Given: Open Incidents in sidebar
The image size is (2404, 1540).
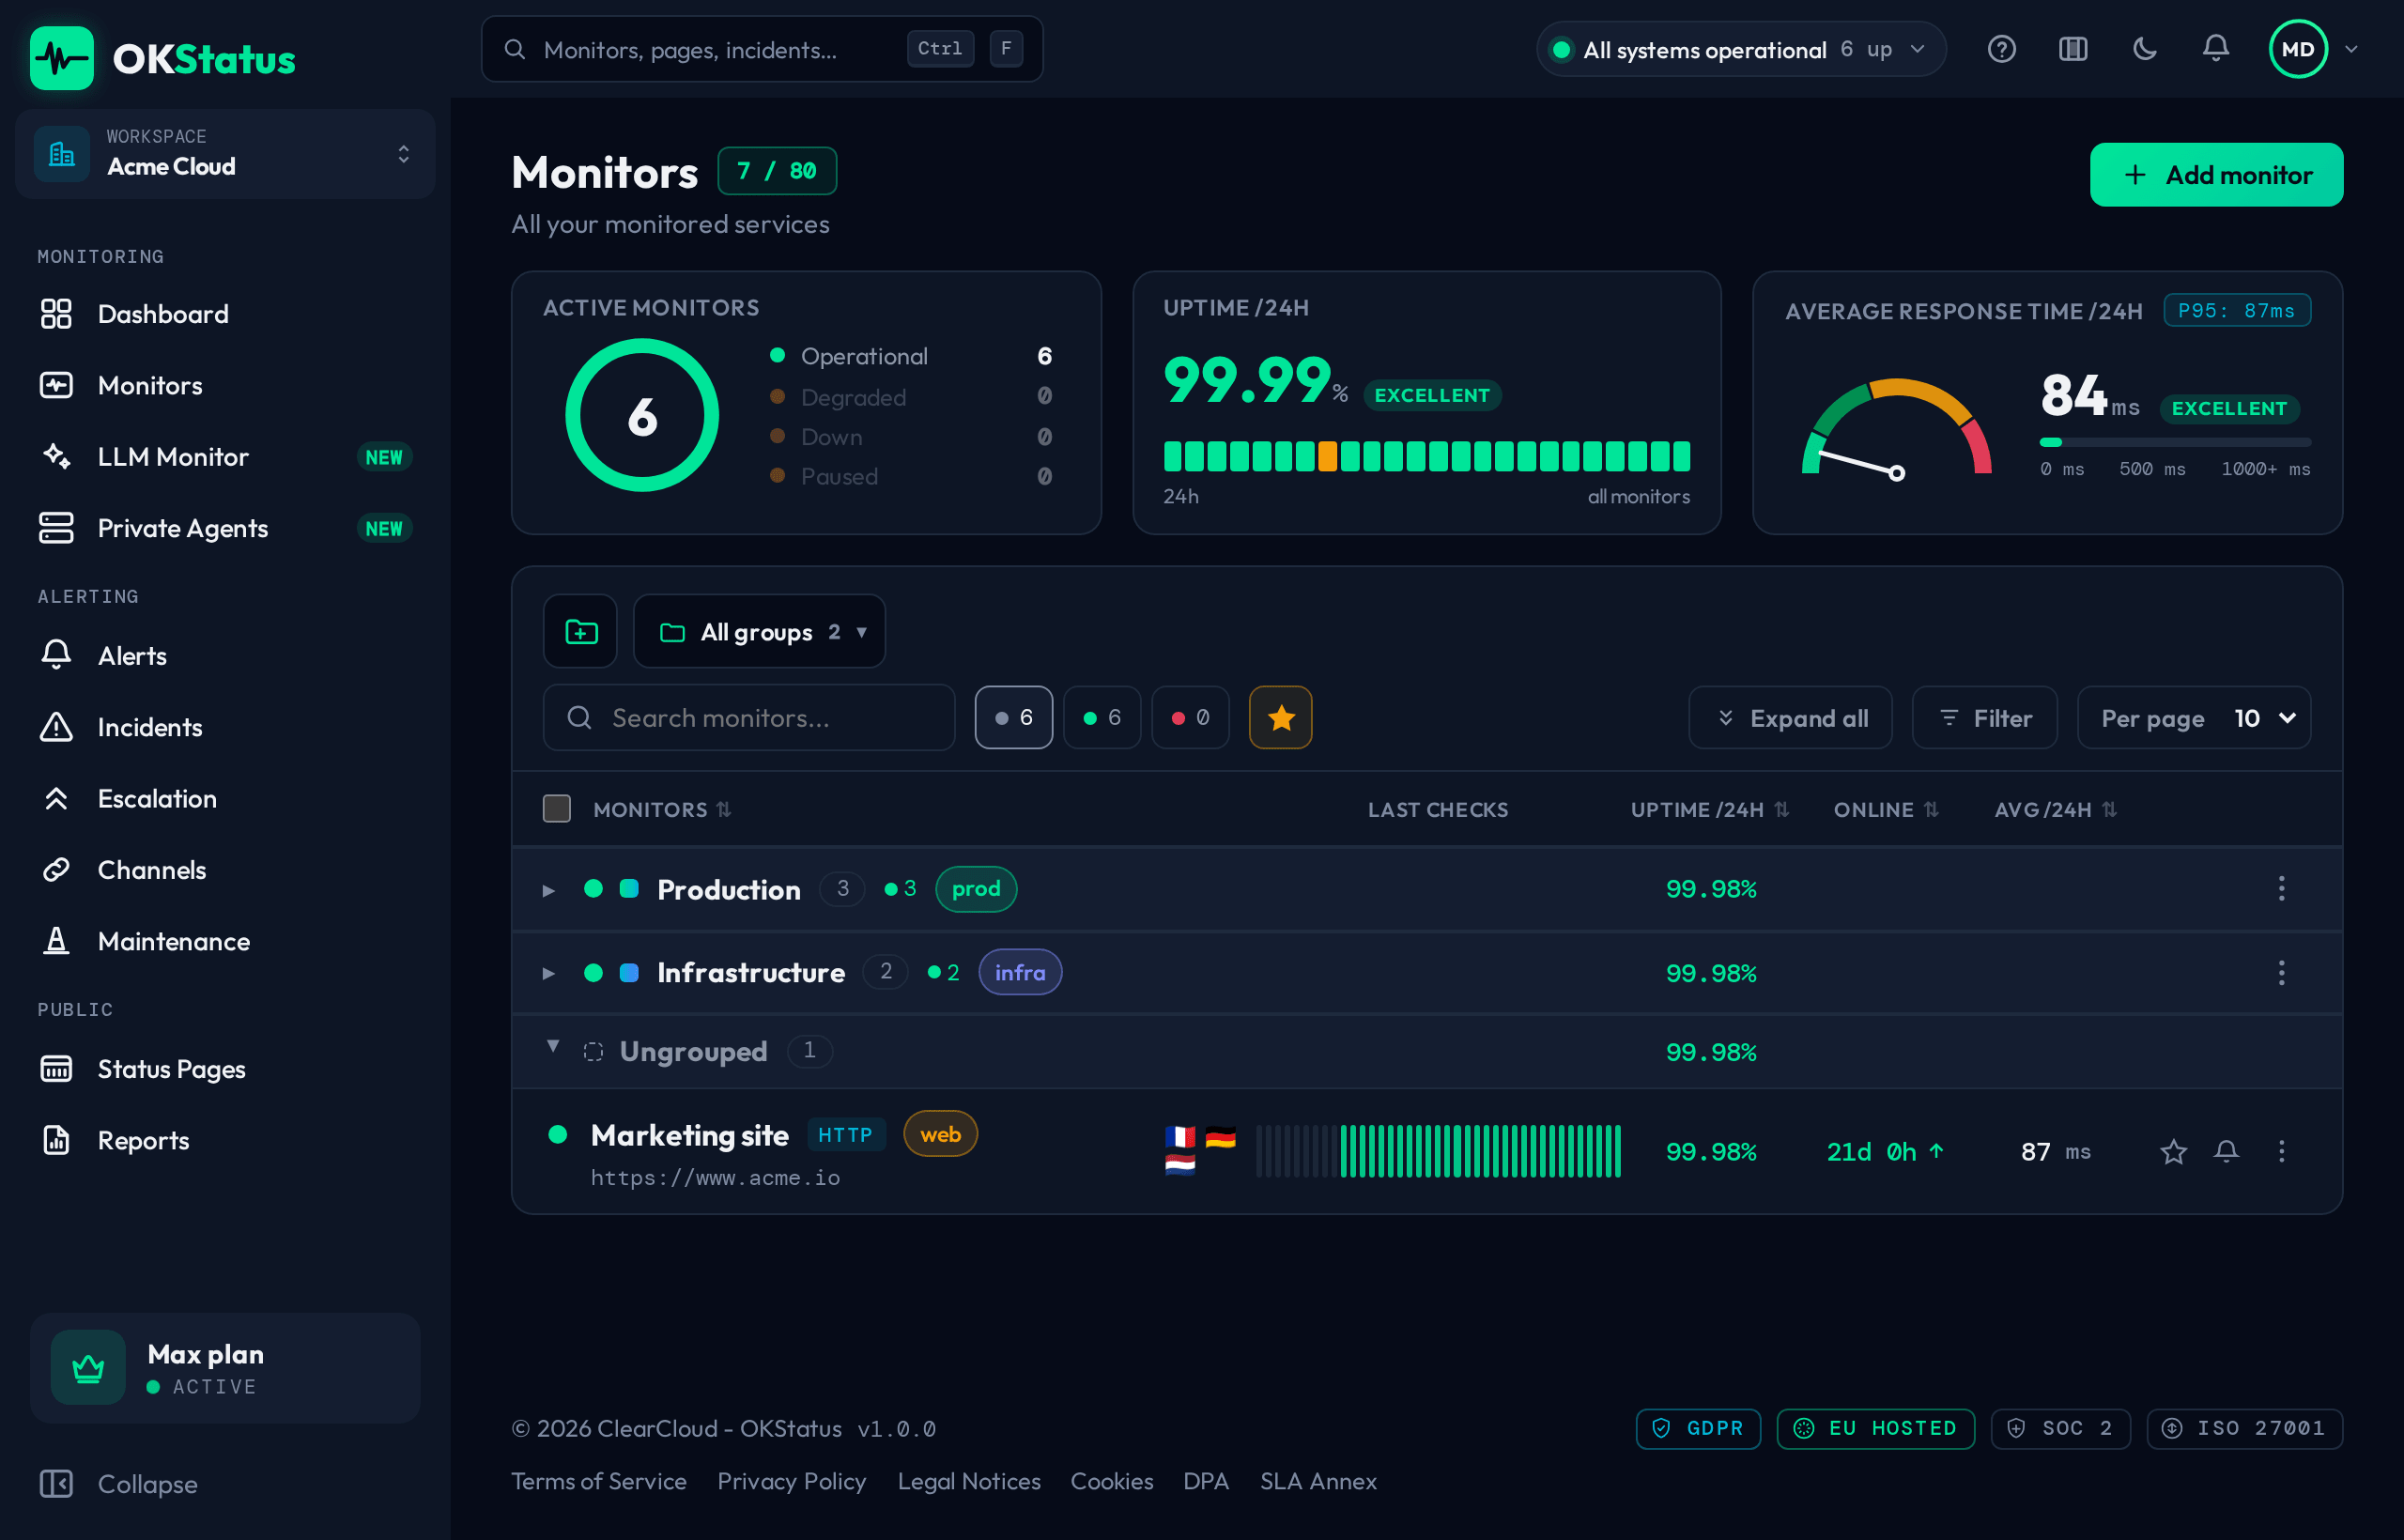Looking at the screenshot, I should point(225,727).
